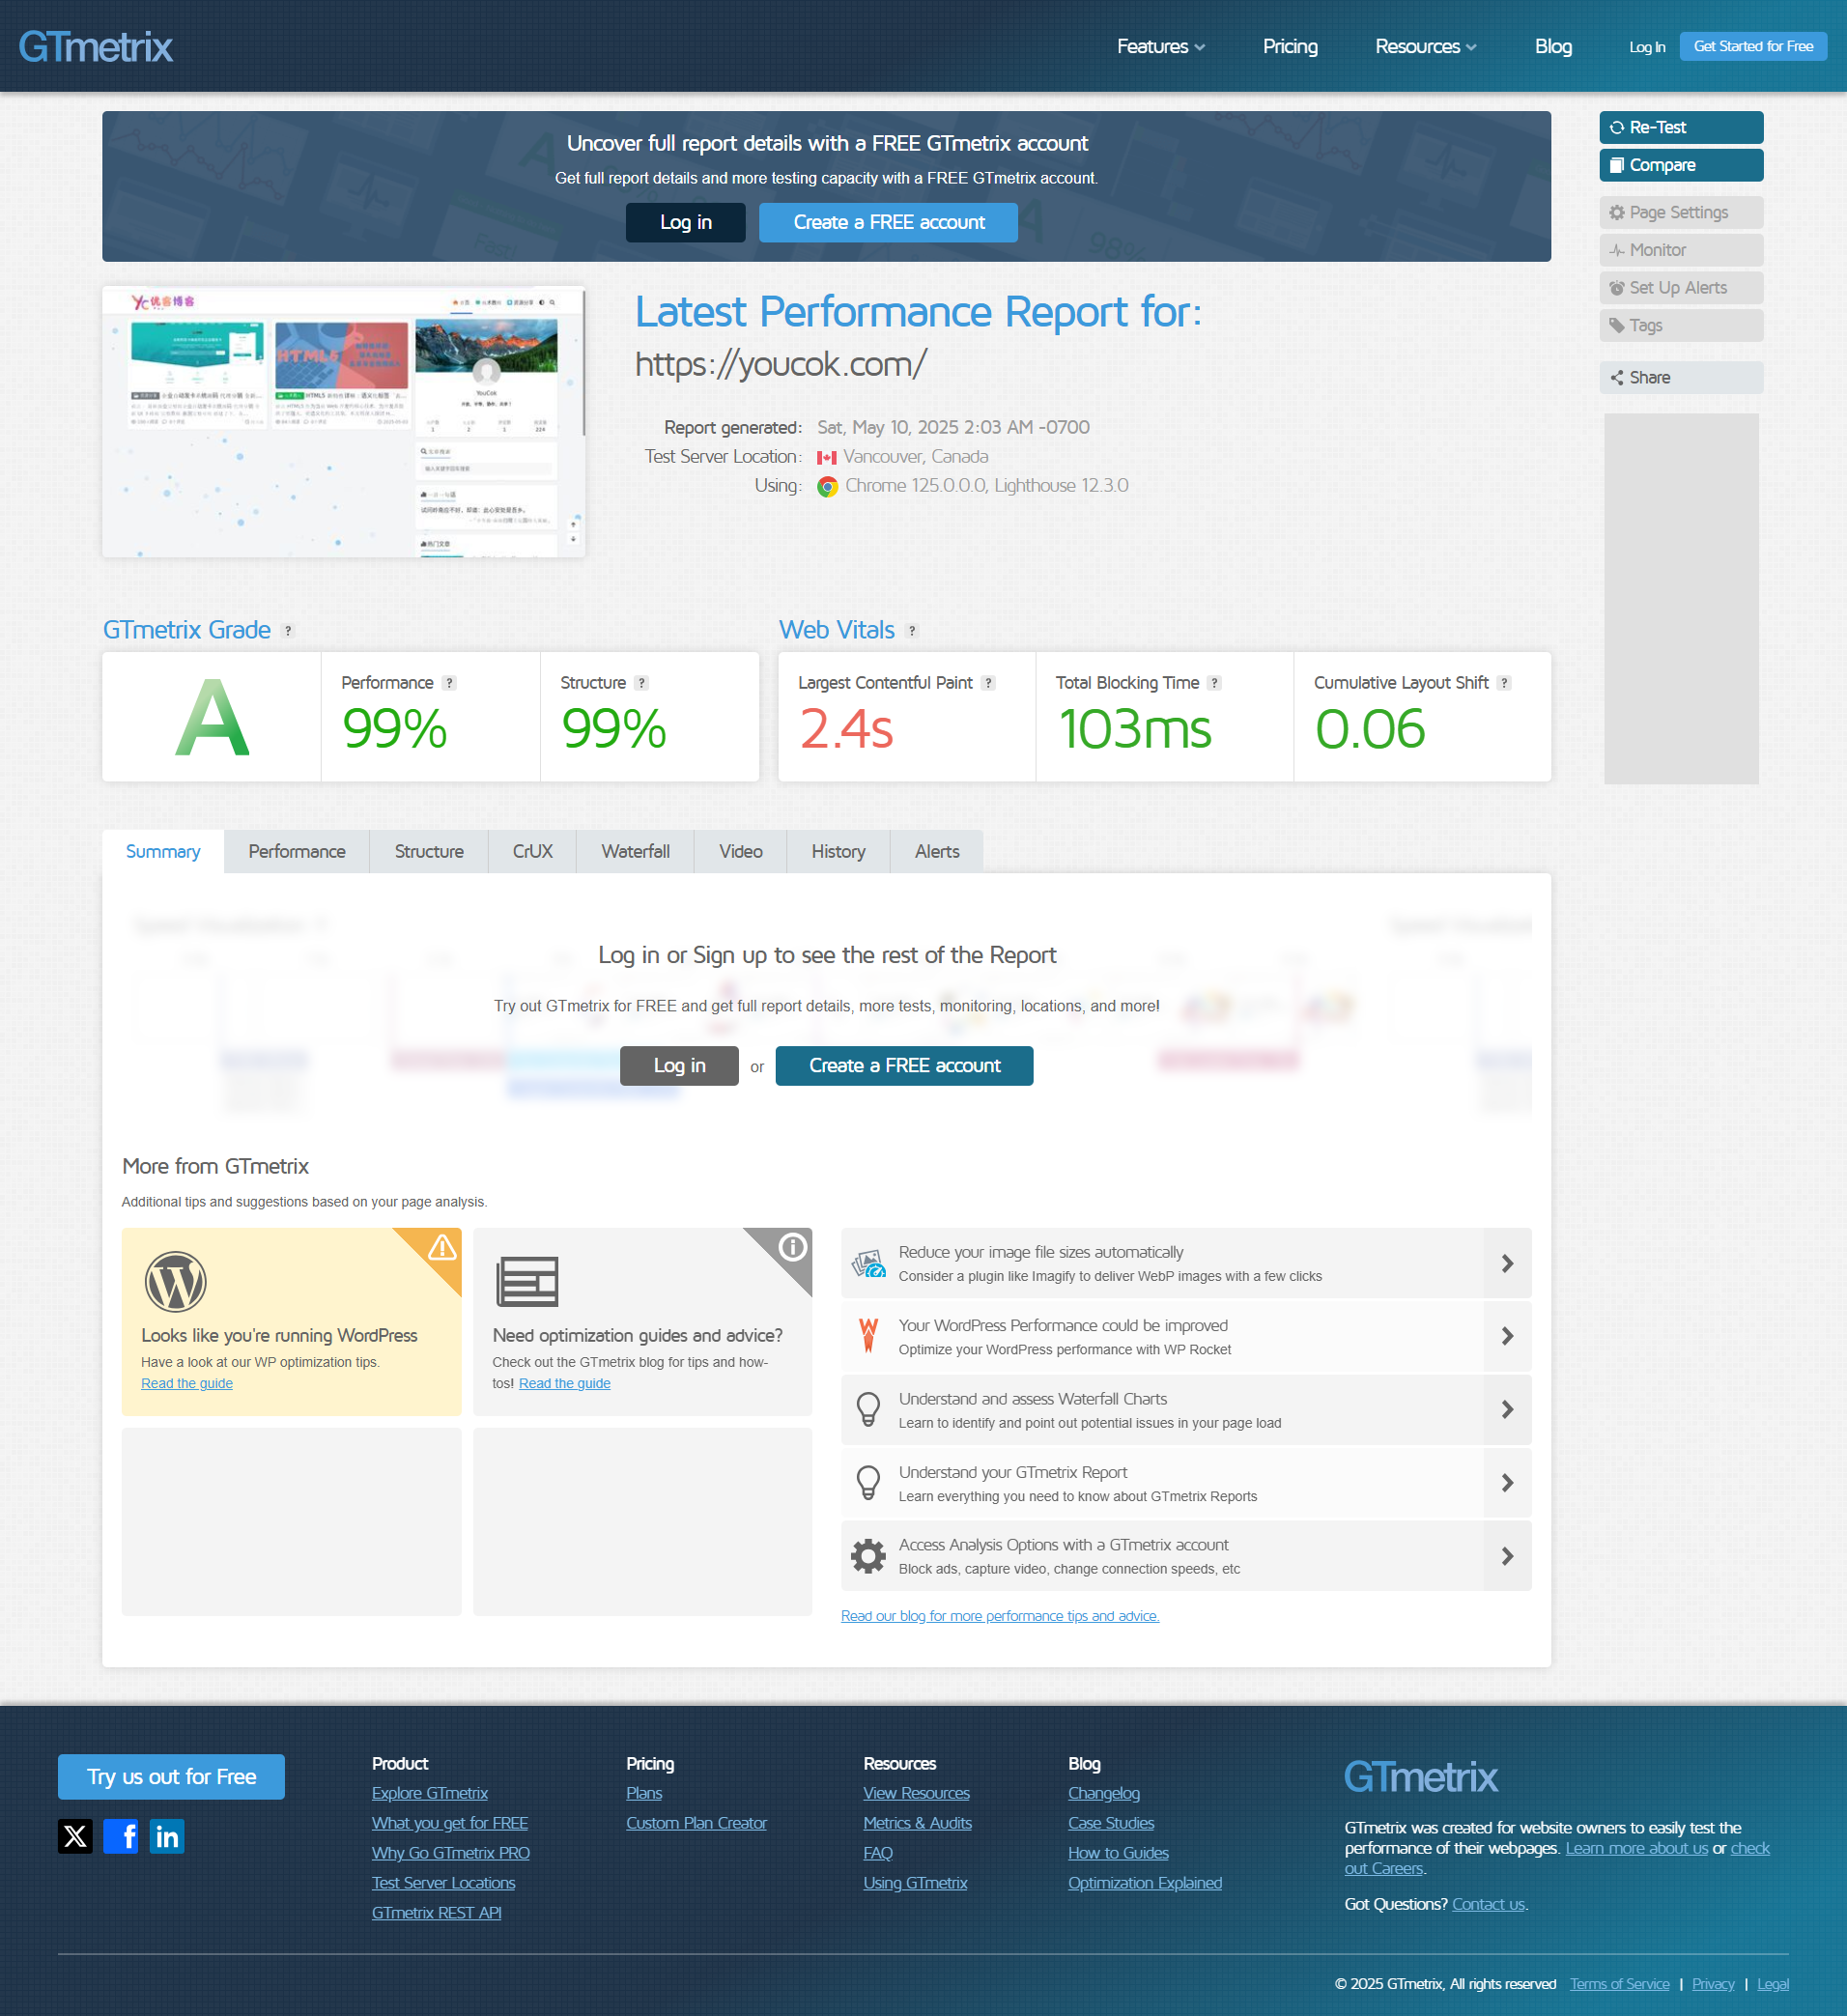
Task: Click the warning triangle on WordPress card
Action: coord(442,1247)
